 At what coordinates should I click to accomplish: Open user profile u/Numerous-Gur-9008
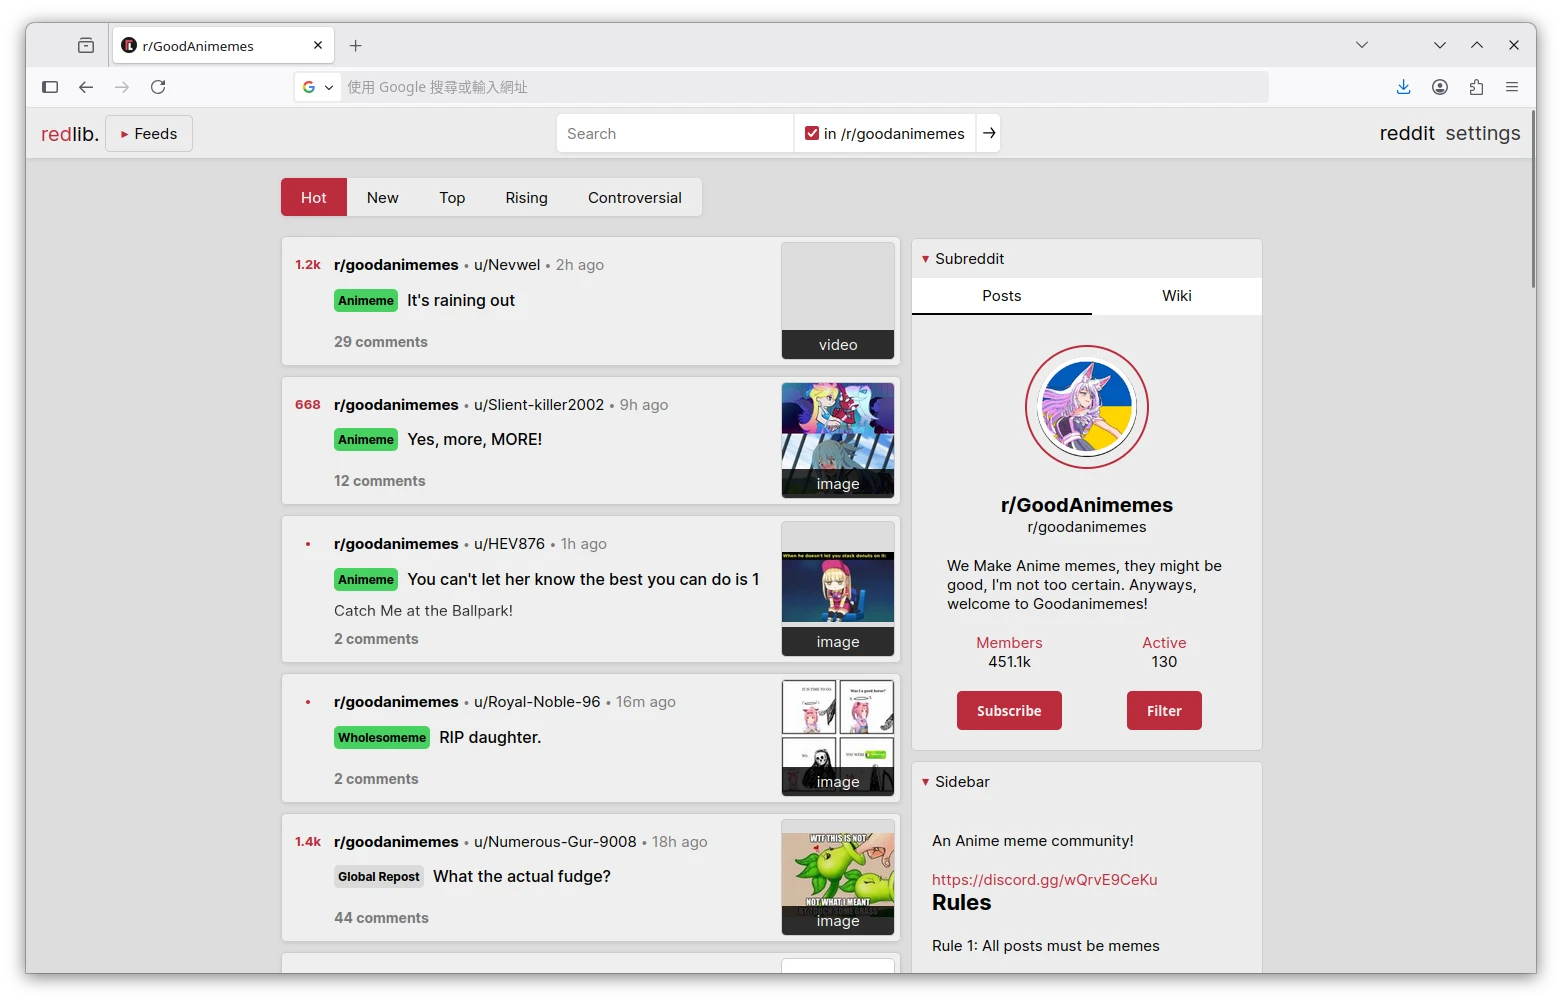pos(555,842)
